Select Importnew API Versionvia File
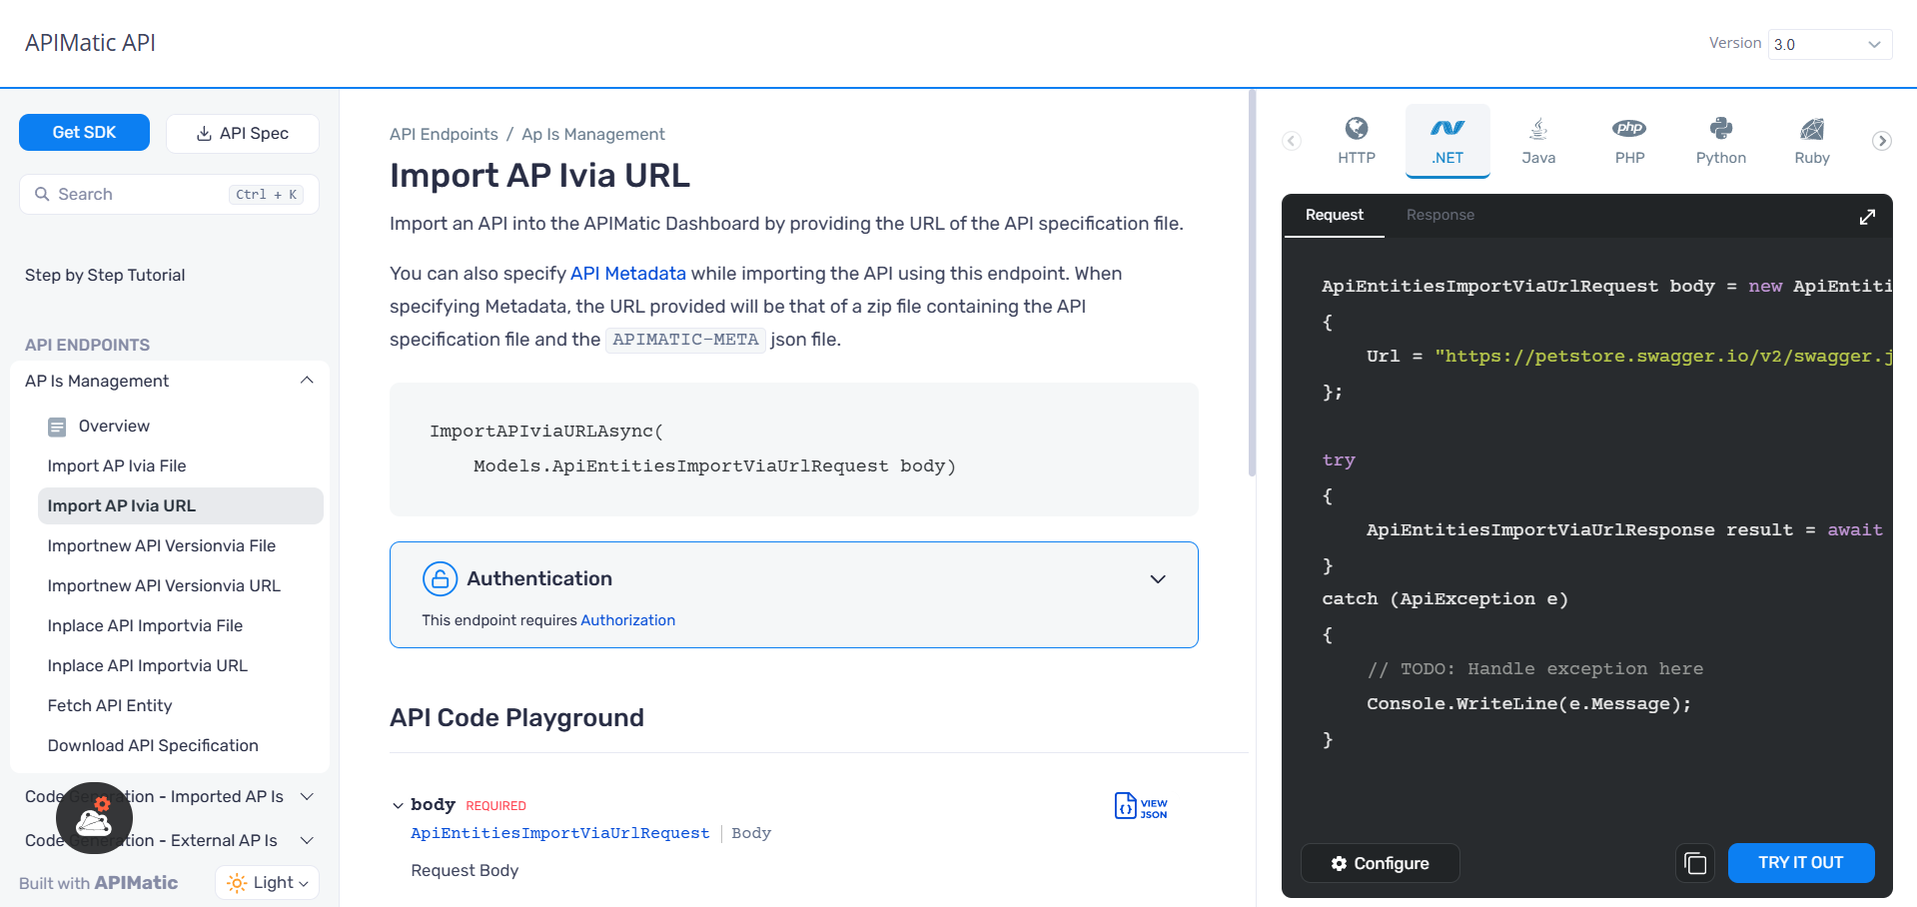 click(161, 546)
